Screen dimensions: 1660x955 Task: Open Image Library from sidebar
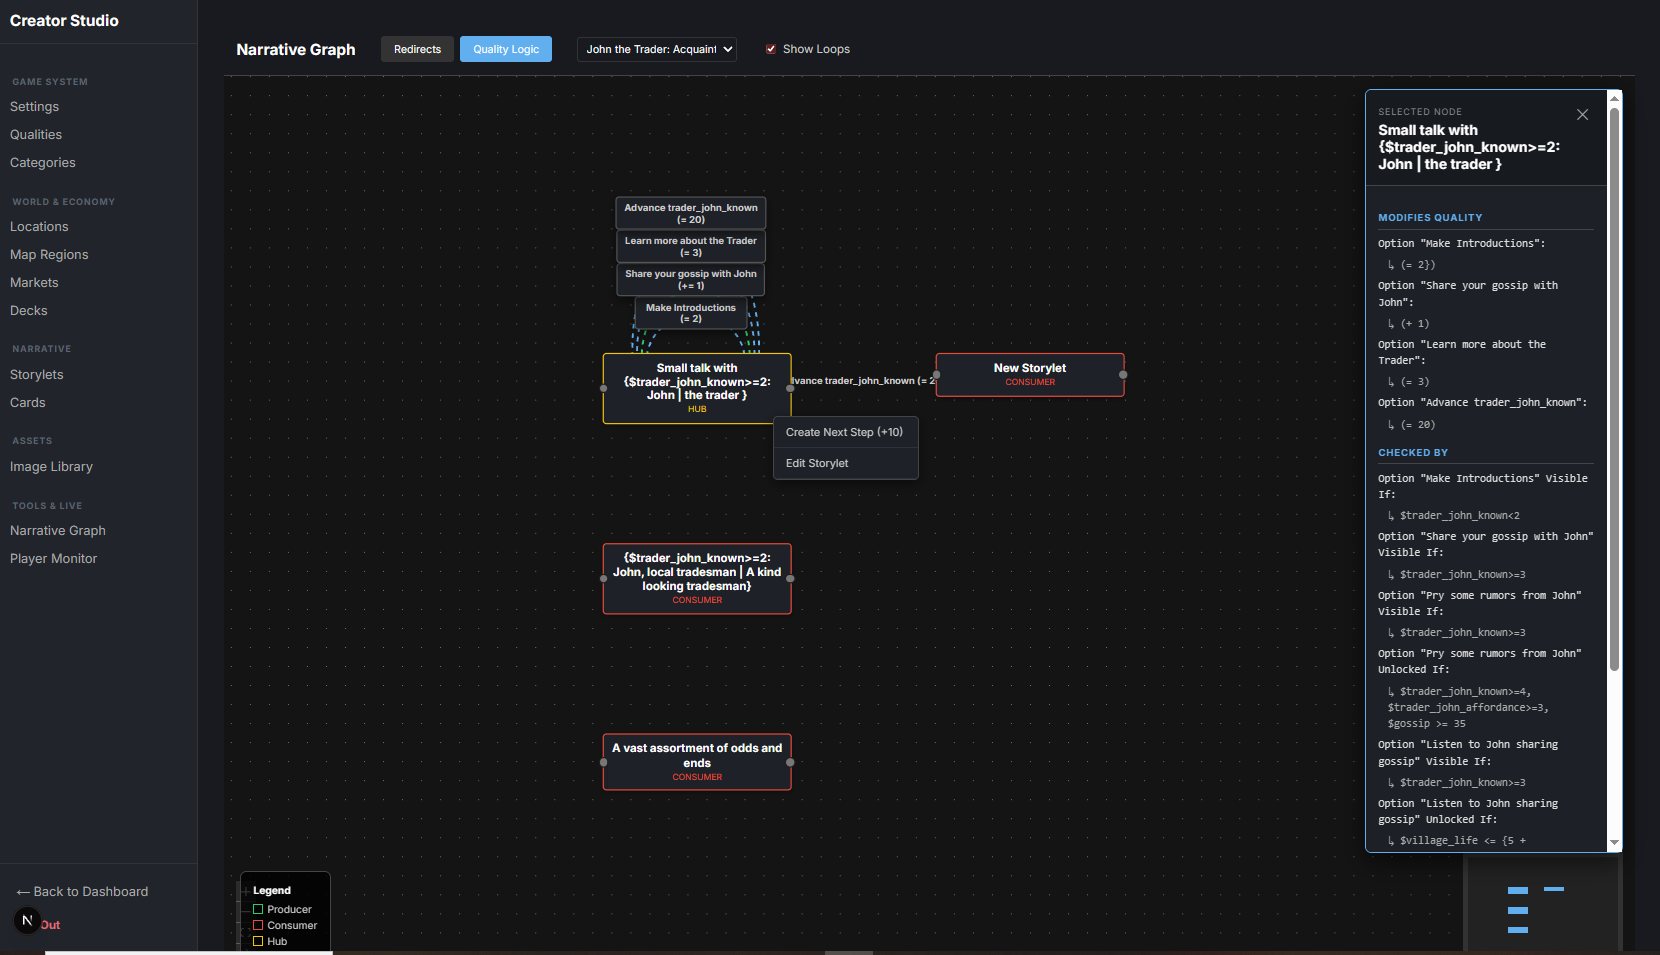coord(51,466)
